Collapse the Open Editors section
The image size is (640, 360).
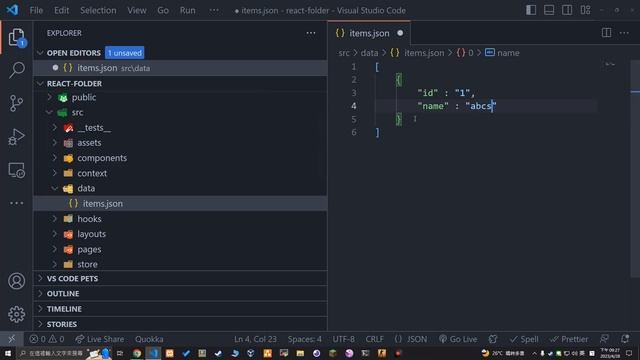pyautogui.click(x=40, y=53)
